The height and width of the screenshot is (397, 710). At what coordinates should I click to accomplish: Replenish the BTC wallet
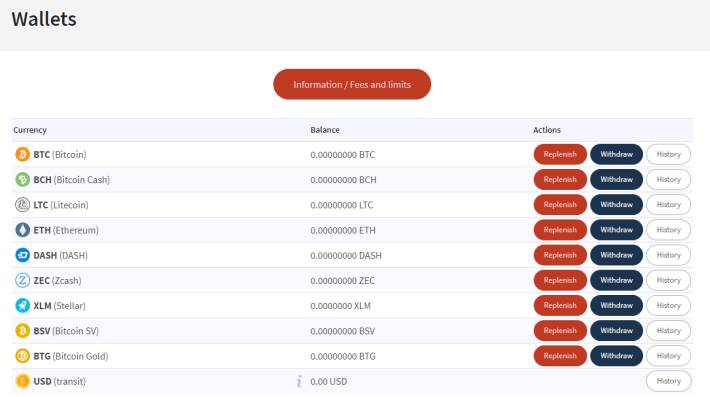click(560, 154)
